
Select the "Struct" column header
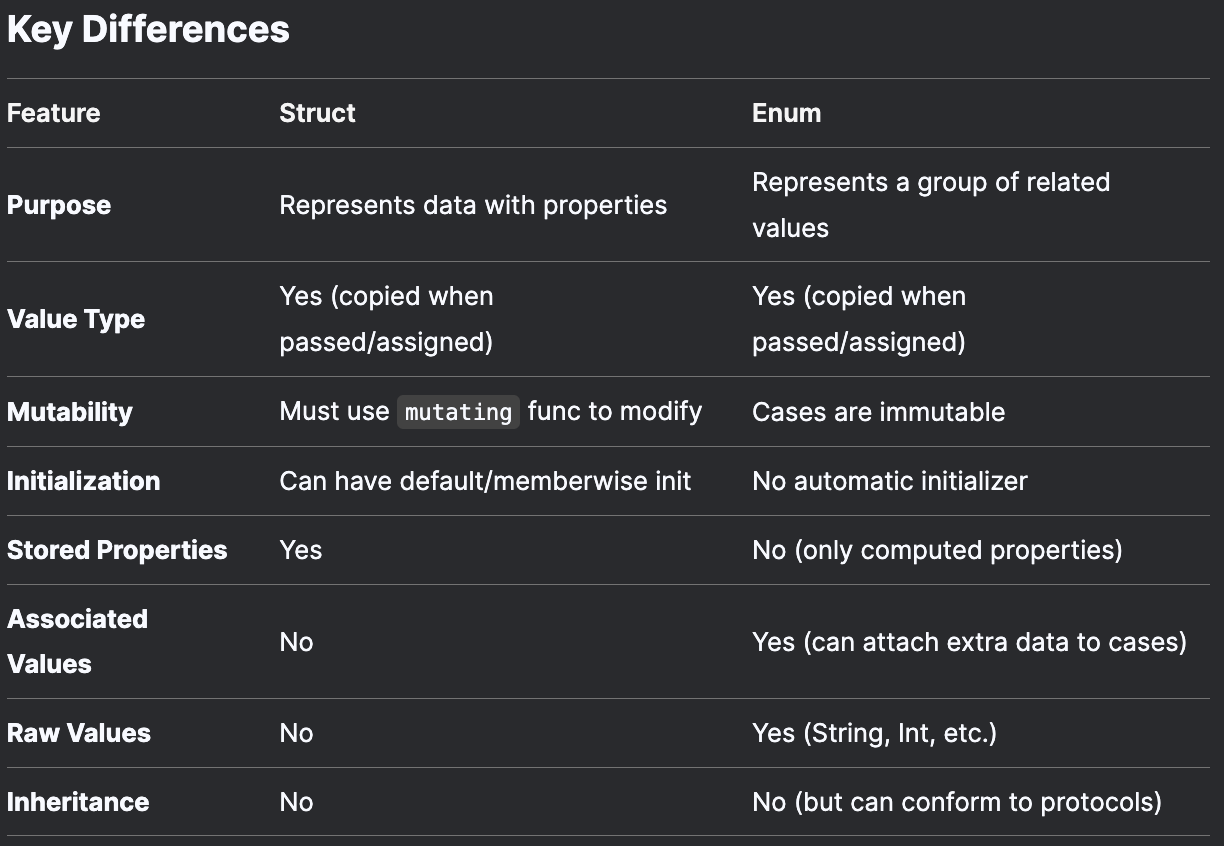pyautogui.click(x=317, y=113)
